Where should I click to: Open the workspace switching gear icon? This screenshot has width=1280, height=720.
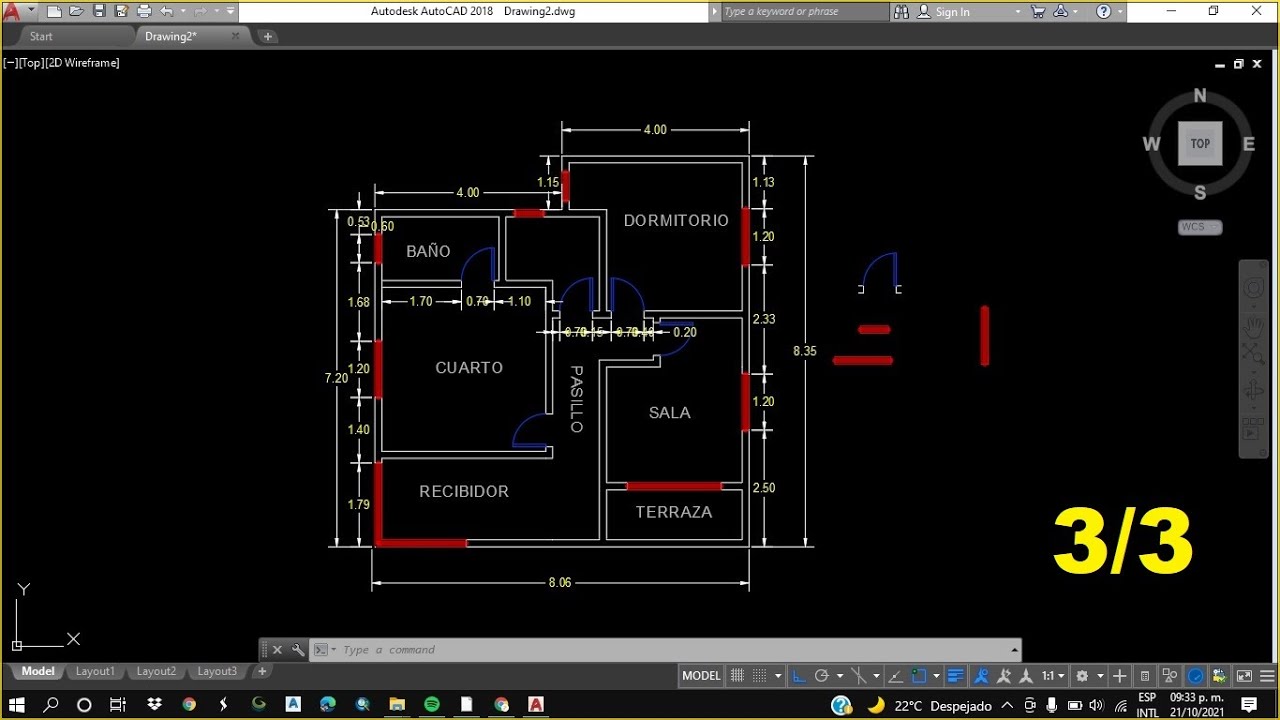click(x=1082, y=676)
